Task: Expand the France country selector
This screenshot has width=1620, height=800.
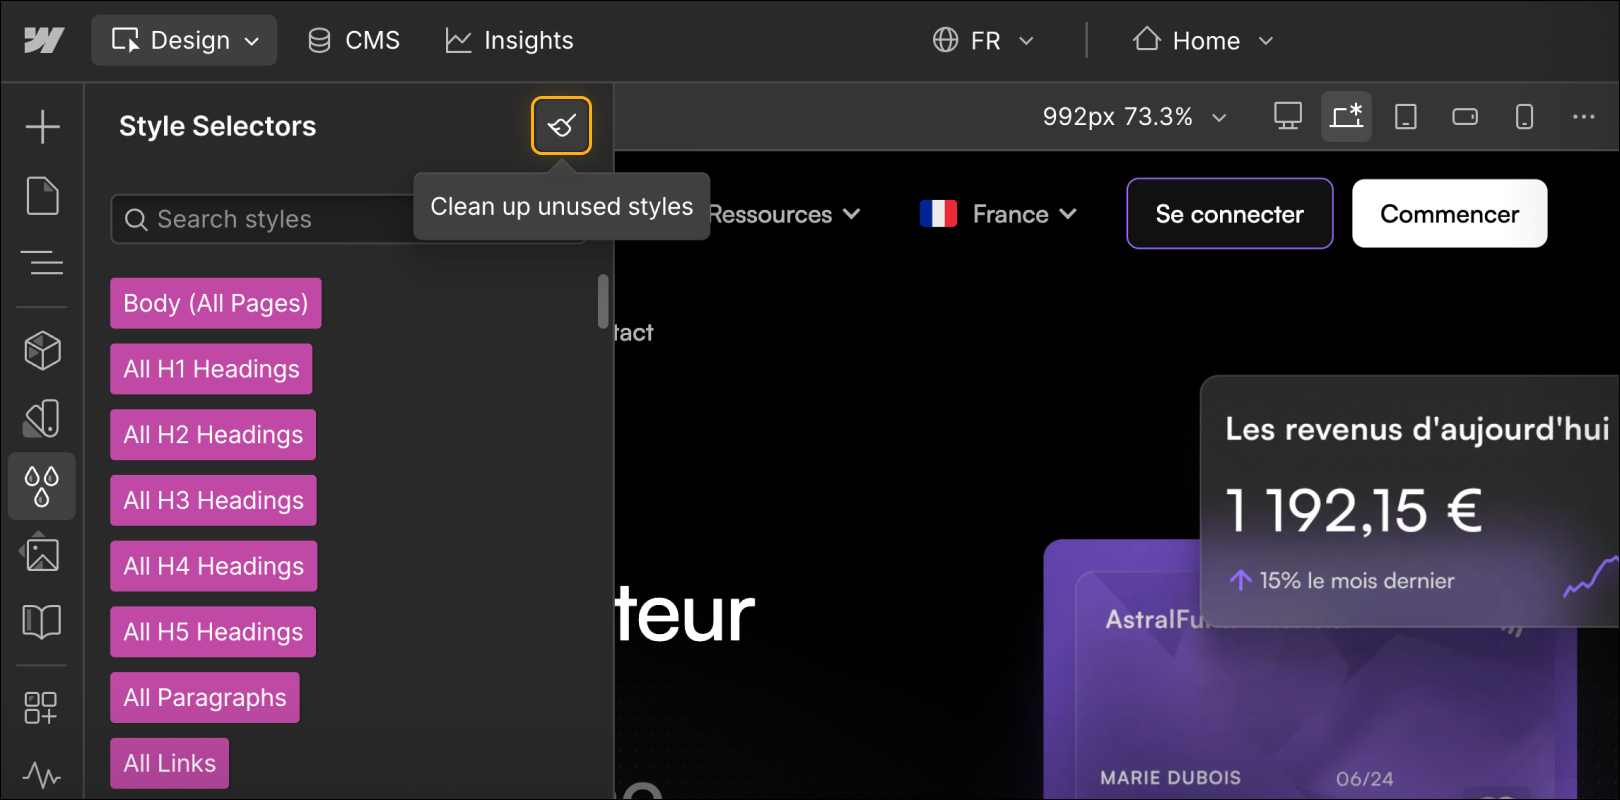Action: (998, 214)
